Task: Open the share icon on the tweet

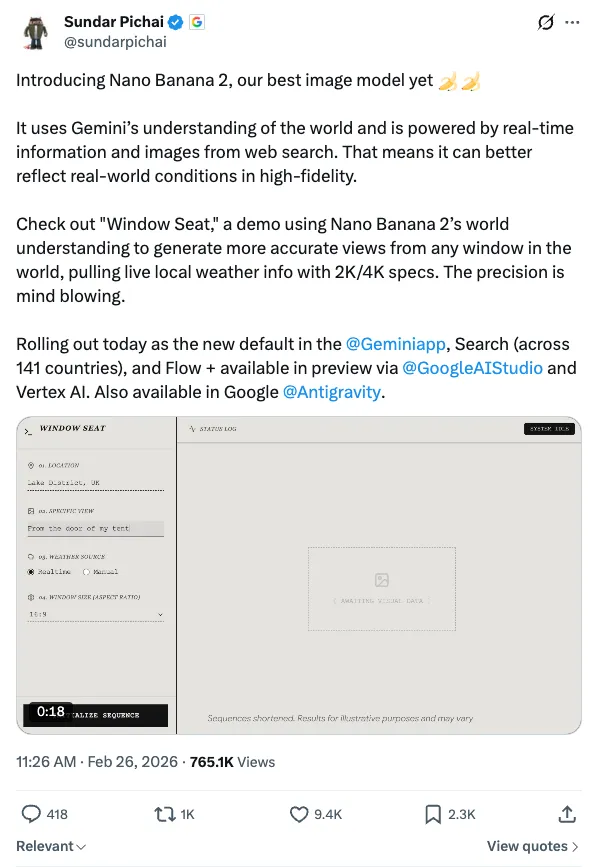Action: click(x=566, y=814)
